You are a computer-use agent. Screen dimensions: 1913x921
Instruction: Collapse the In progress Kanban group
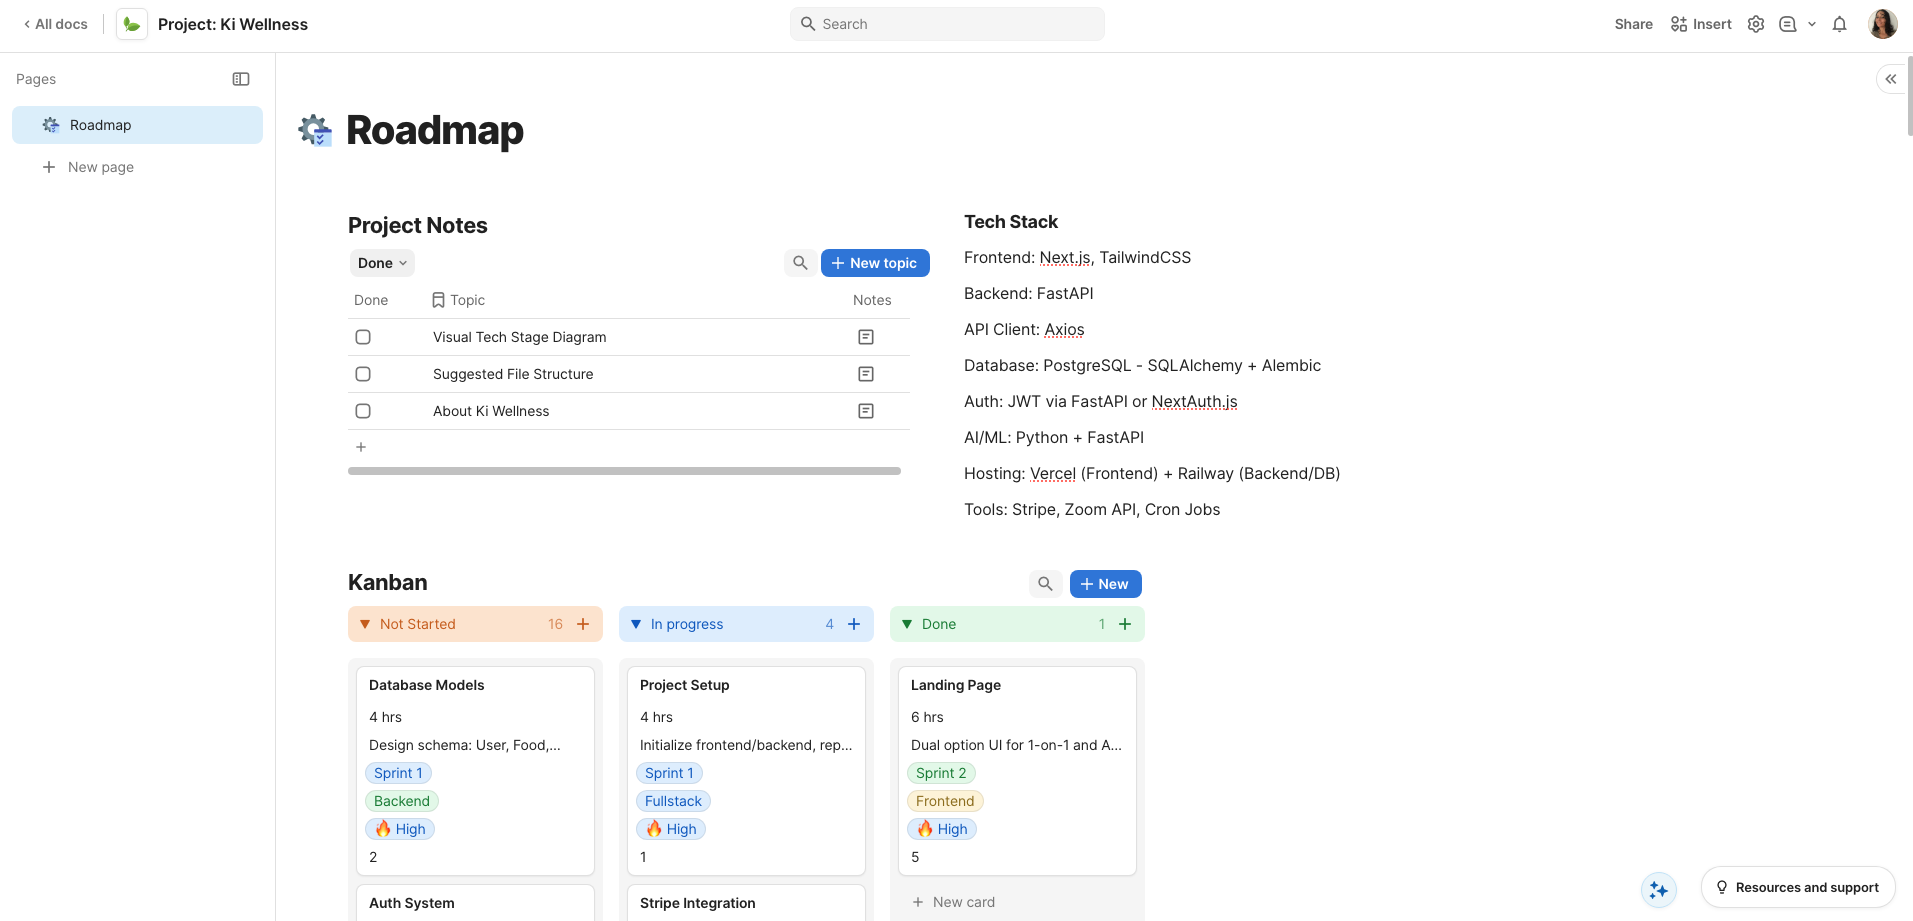[636, 623]
